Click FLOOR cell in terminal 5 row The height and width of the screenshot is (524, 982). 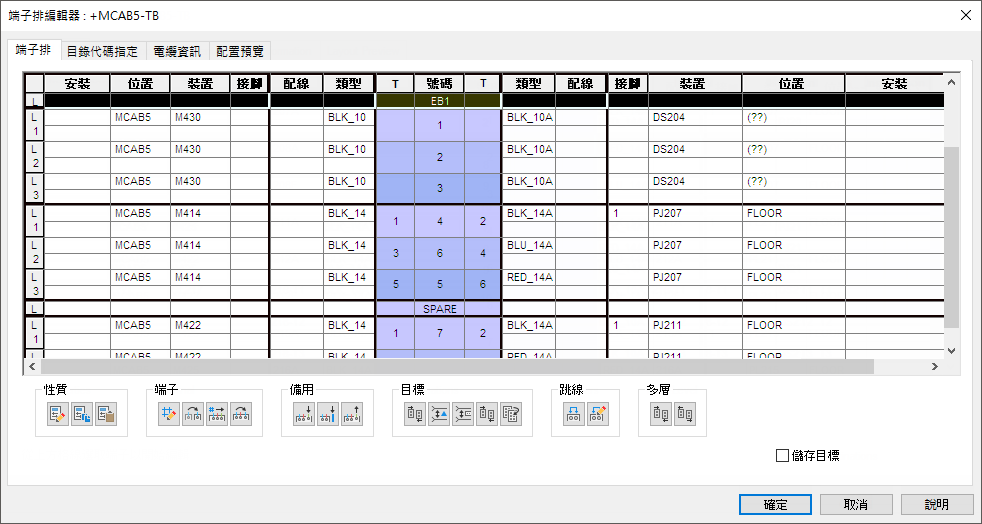pyautogui.click(x=793, y=277)
